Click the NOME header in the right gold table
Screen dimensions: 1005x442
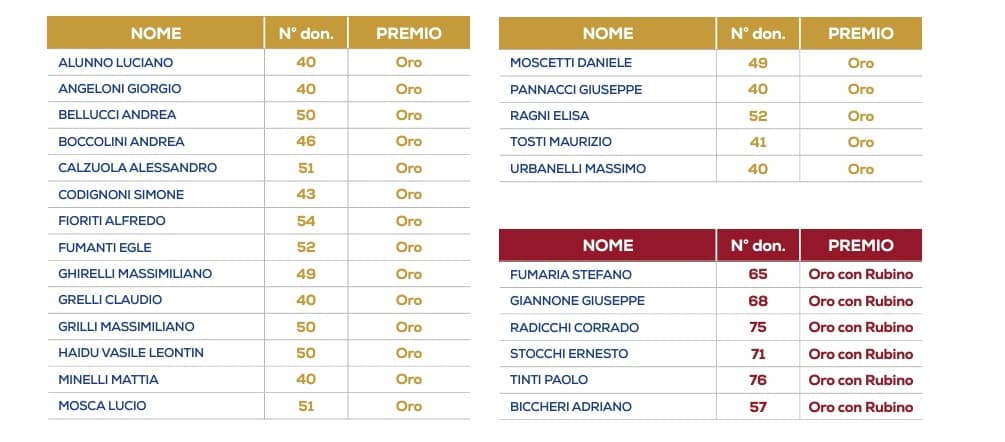(608, 33)
